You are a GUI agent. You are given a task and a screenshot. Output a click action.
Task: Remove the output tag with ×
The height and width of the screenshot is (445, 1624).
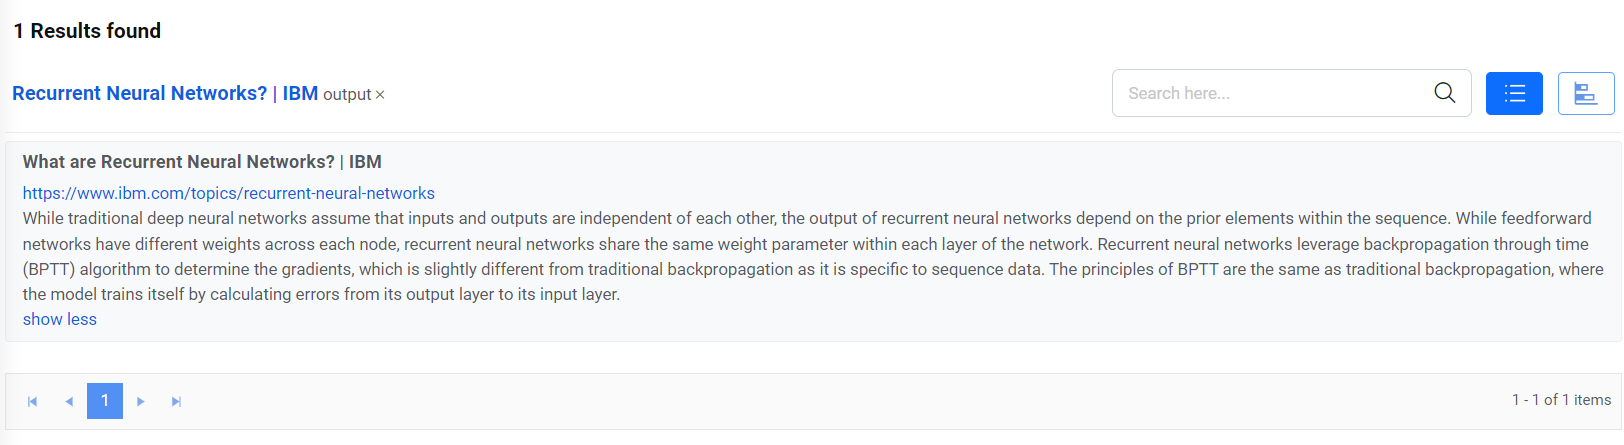point(380,95)
